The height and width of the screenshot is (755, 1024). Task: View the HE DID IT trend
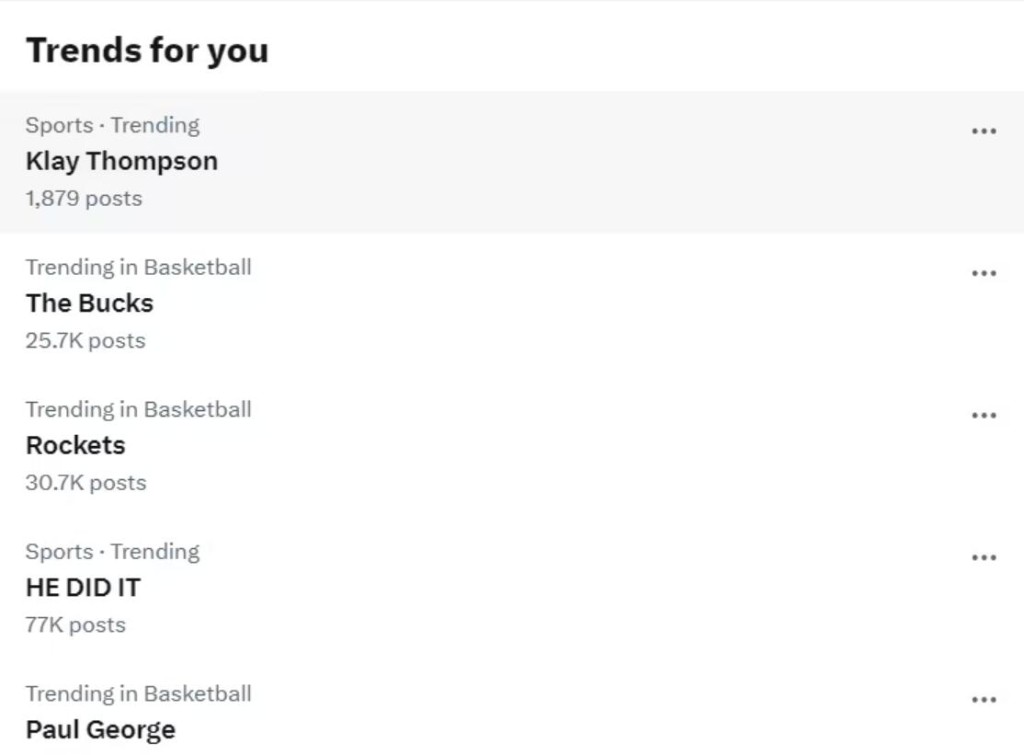[83, 587]
